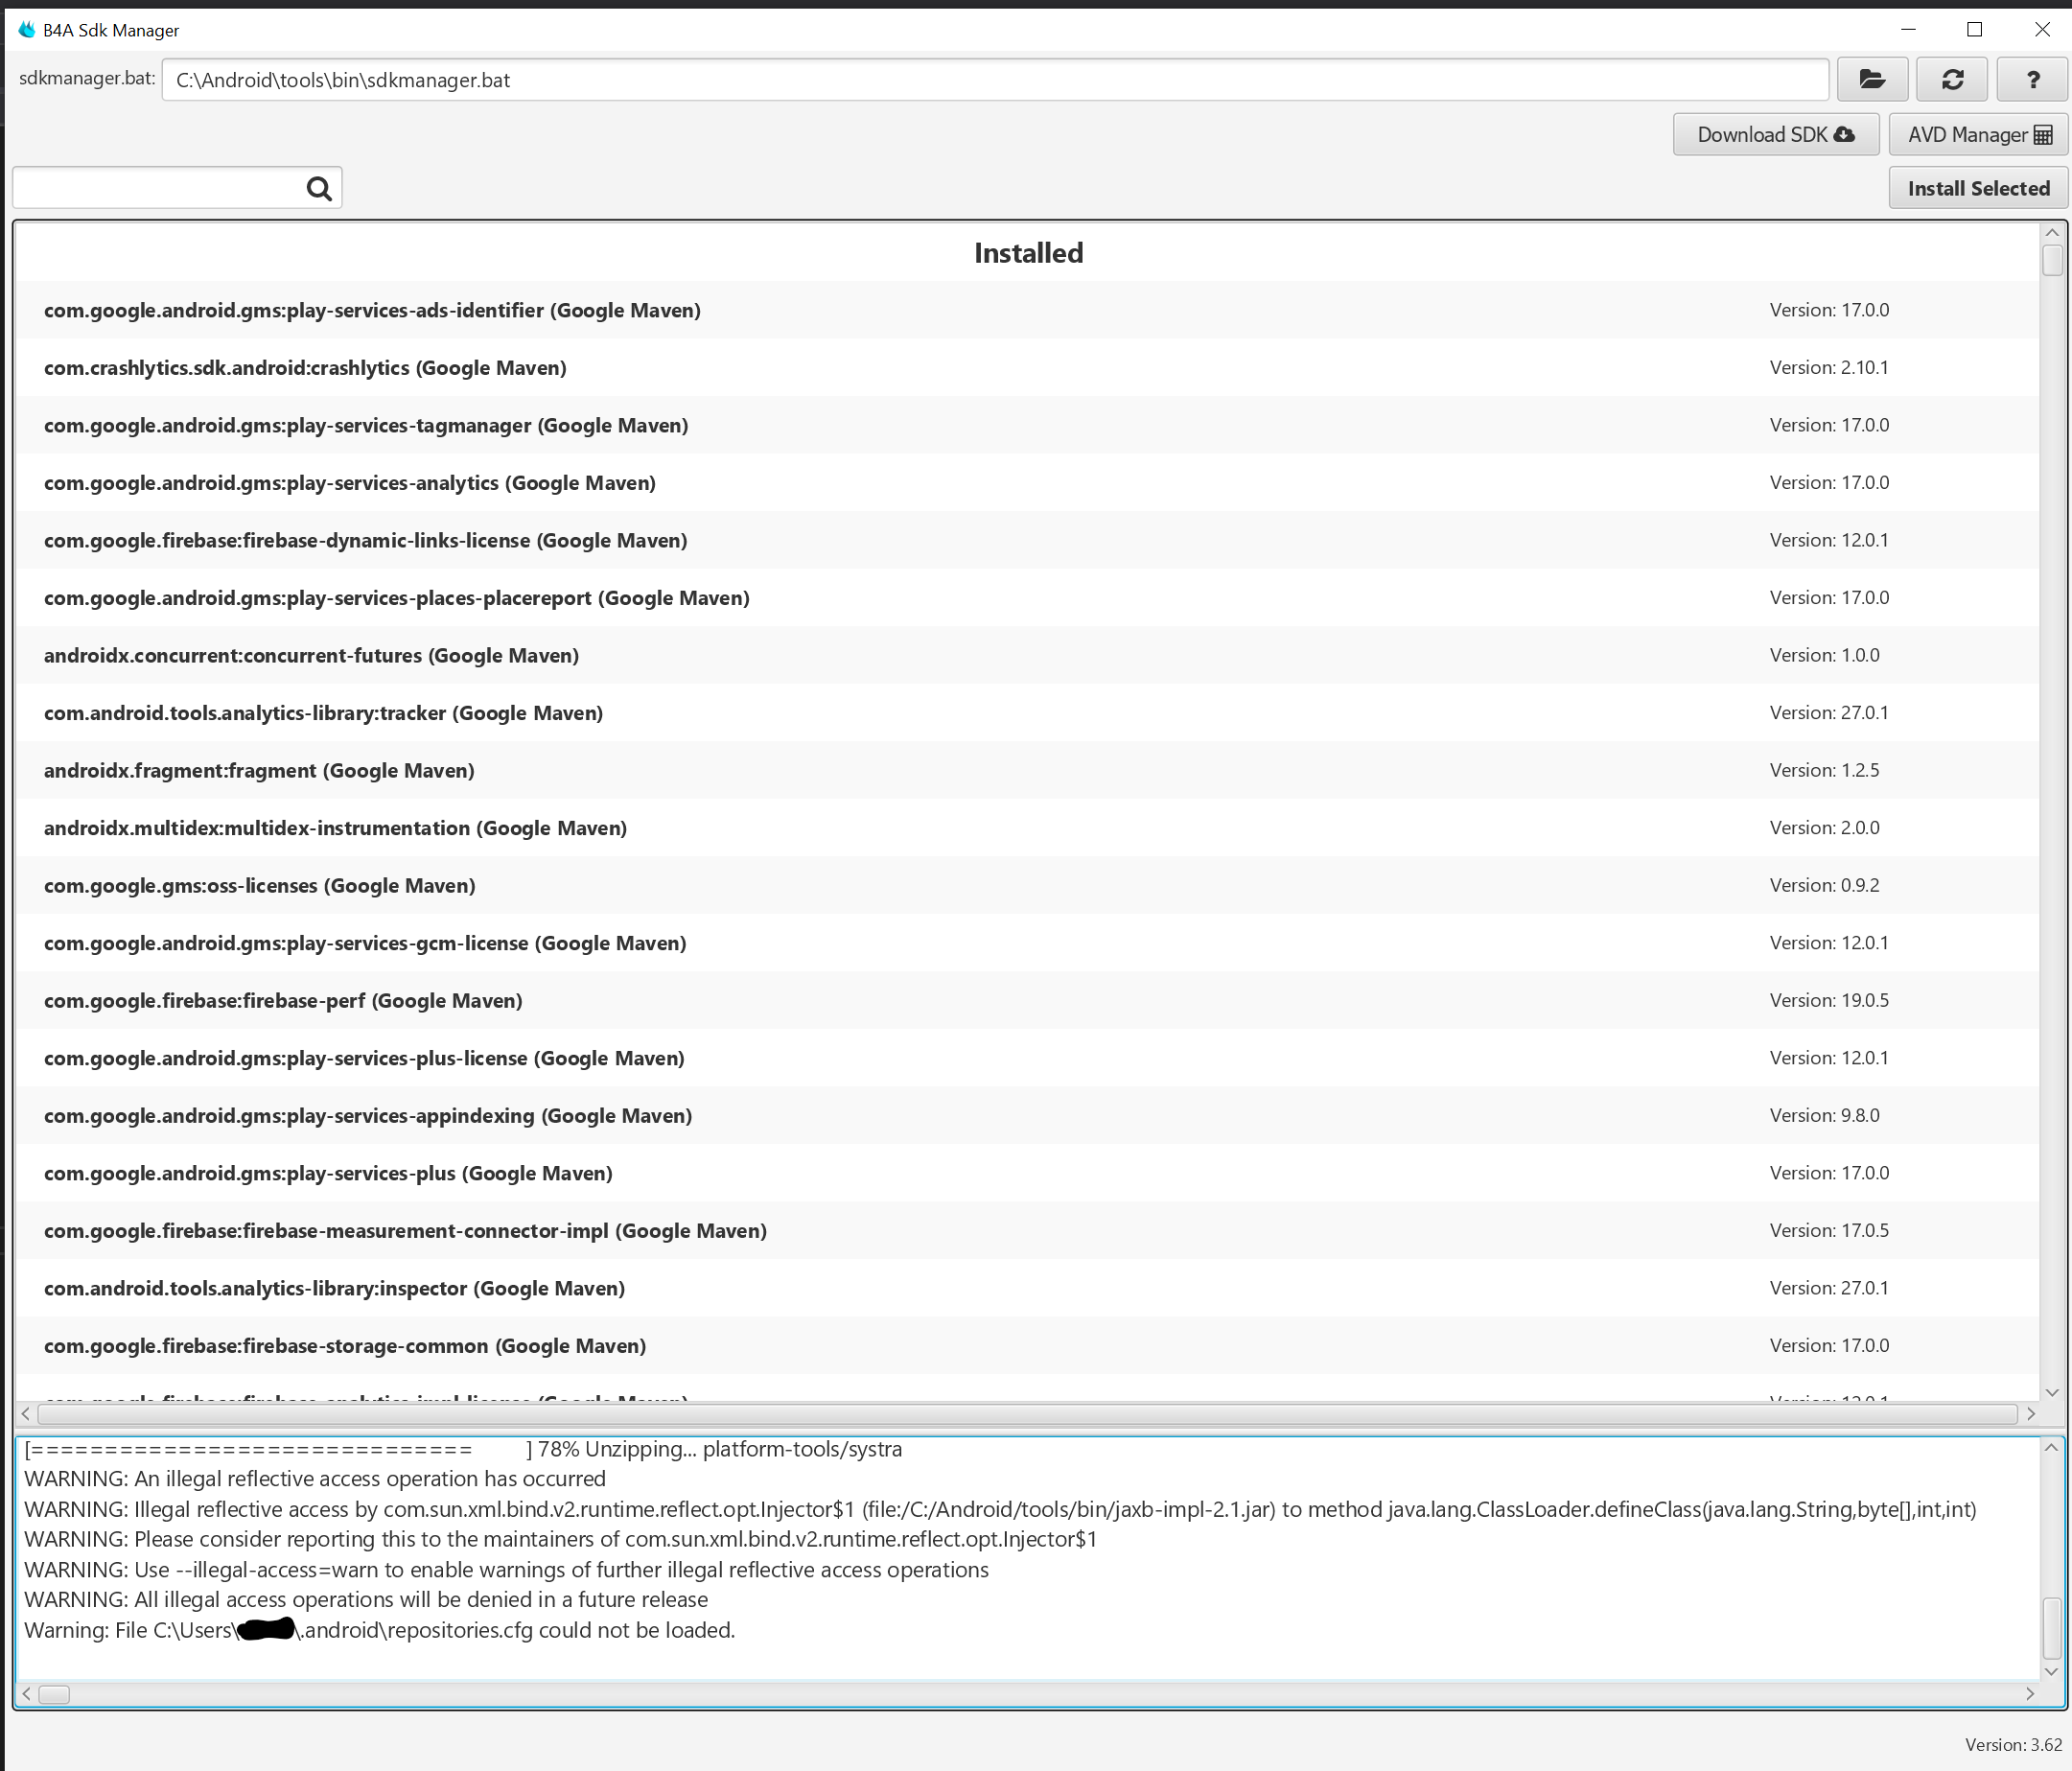2072x1771 pixels.
Task: Select androidx concurrent-futures row
Action: (x=1027, y=655)
